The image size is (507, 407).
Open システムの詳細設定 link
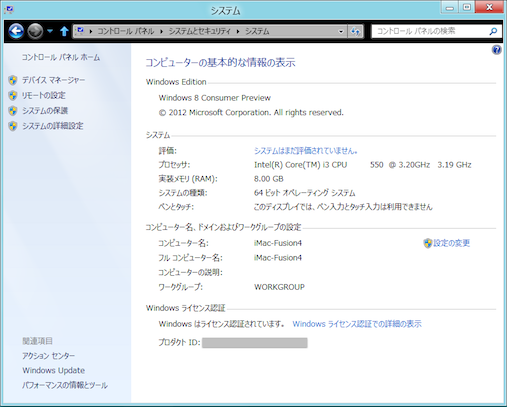[x=53, y=126]
